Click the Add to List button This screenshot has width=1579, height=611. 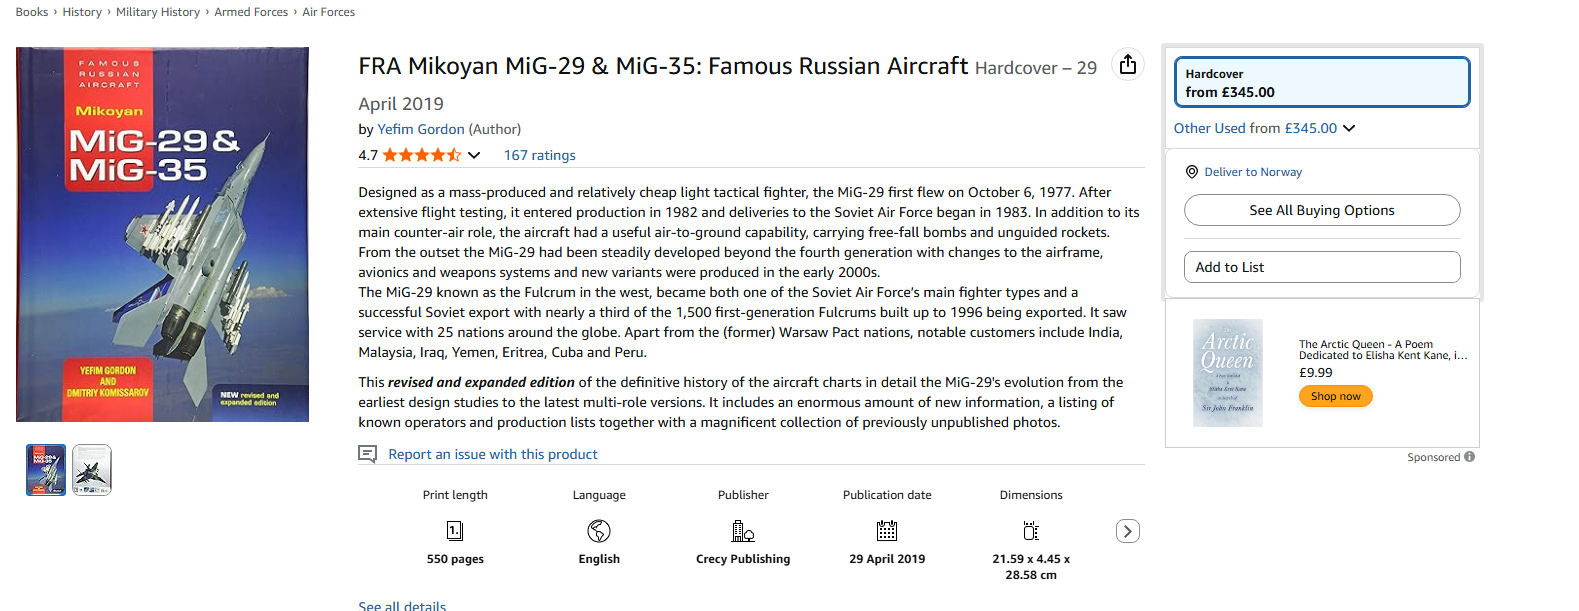[1321, 267]
